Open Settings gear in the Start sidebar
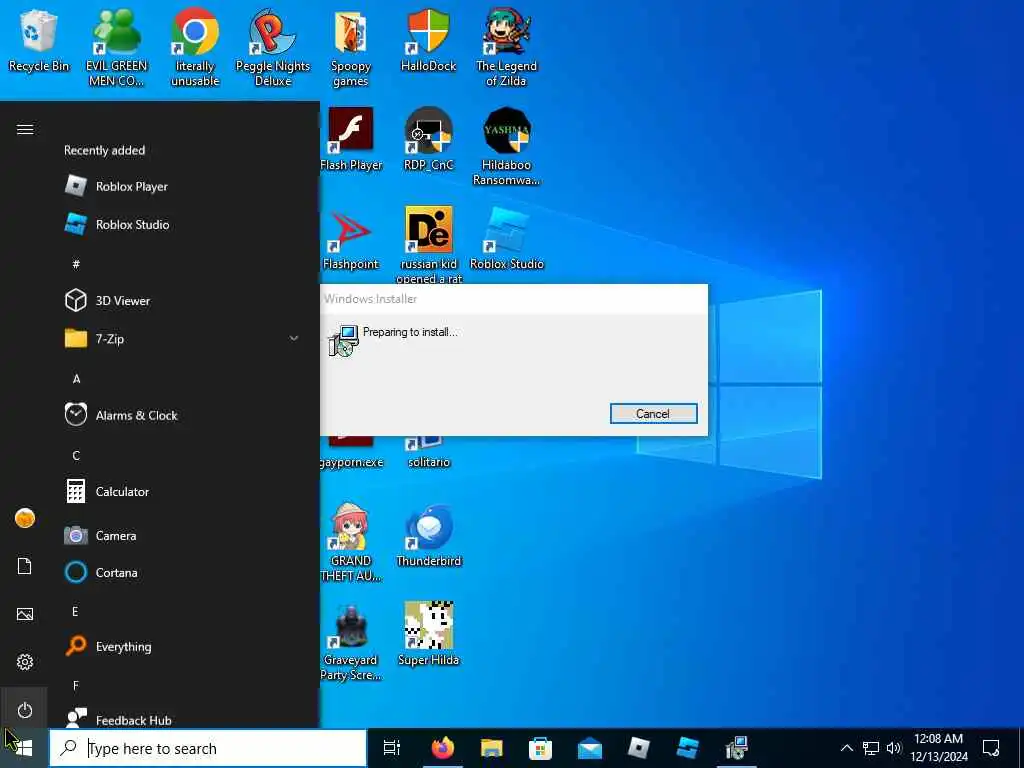This screenshot has width=1024, height=768. click(x=25, y=662)
